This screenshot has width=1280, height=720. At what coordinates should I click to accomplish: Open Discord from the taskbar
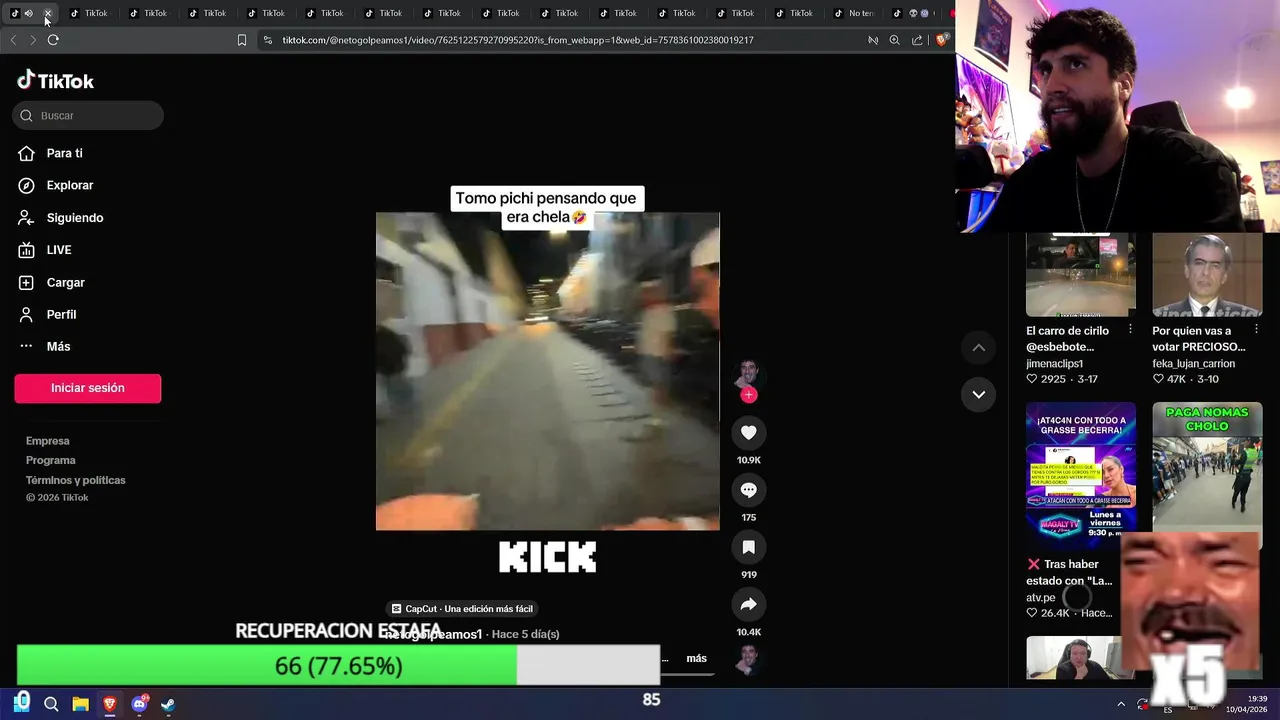[x=139, y=704]
